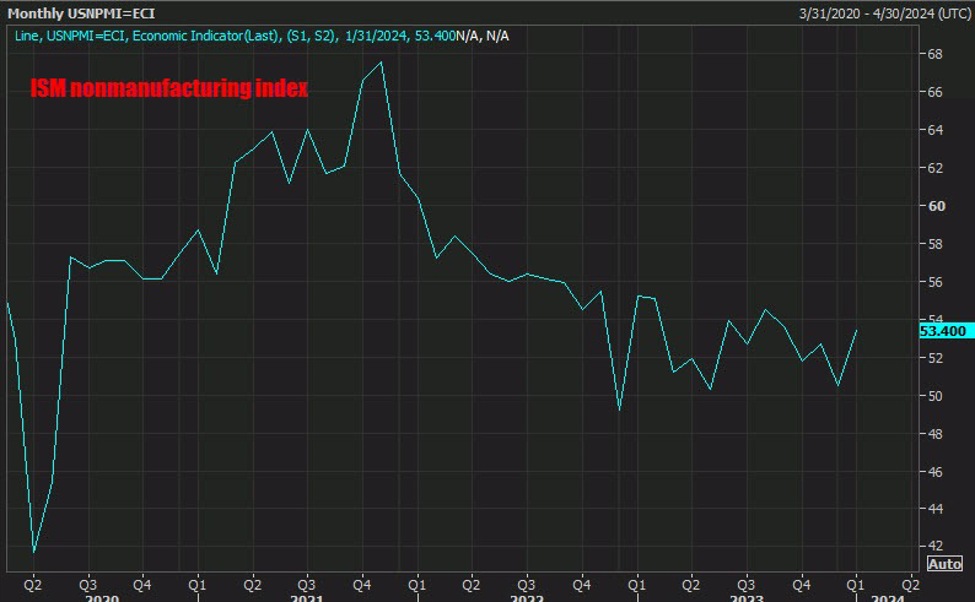Click the Auto scale button
The height and width of the screenshot is (602, 975).
pos(945,563)
